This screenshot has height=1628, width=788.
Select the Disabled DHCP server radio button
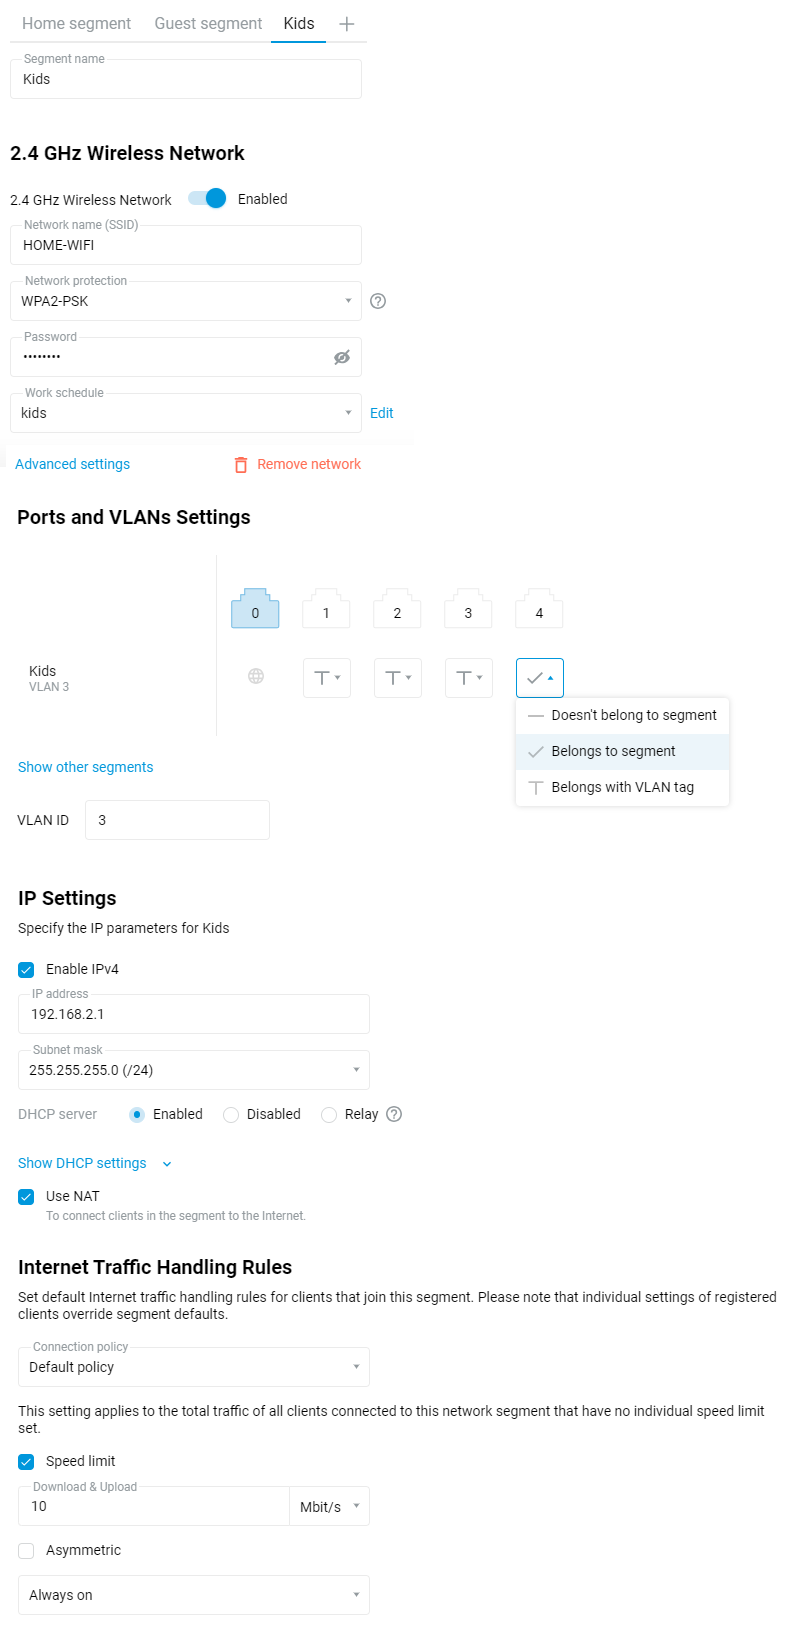[x=231, y=1115]
